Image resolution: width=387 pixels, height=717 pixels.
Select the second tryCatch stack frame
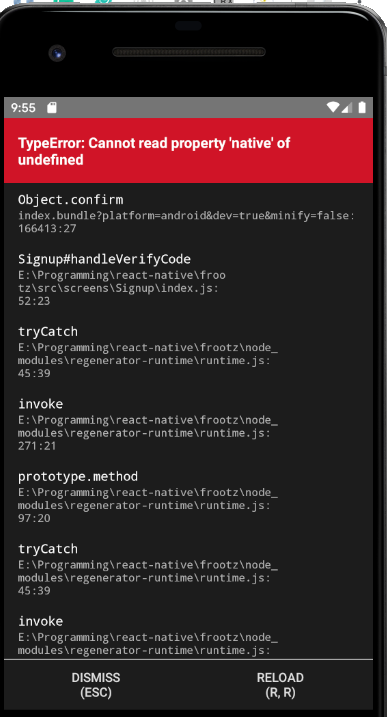click(188, 569)
